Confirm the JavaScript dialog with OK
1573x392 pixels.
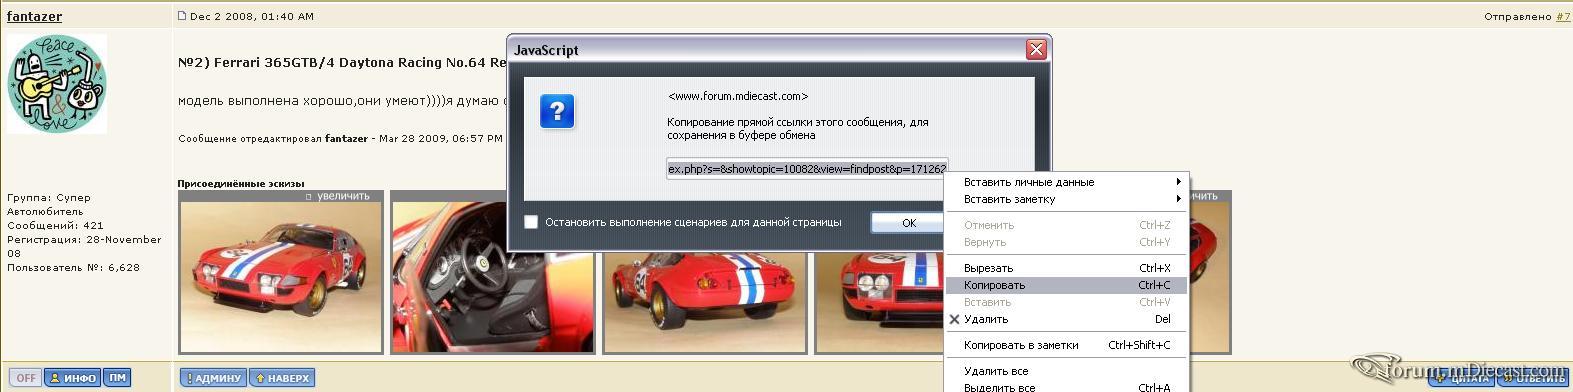[x=908, y=223]
